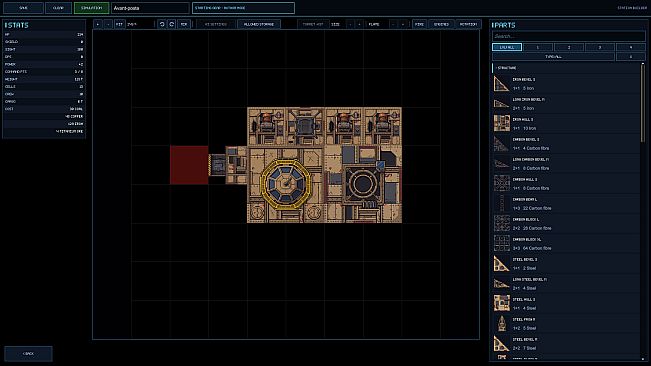Click the scroll-down arrow in parts list
This screenshot has height=366, width=651.
pyautogui.click(x=643, y=359)
